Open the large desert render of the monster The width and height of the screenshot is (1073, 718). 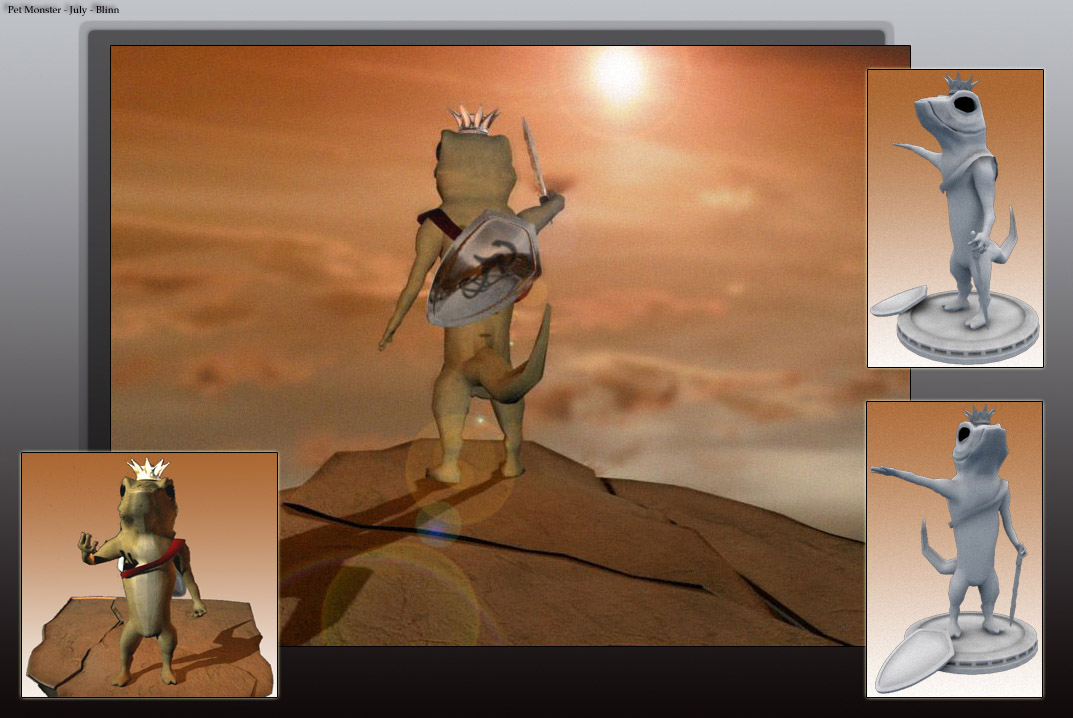(510, 346)
